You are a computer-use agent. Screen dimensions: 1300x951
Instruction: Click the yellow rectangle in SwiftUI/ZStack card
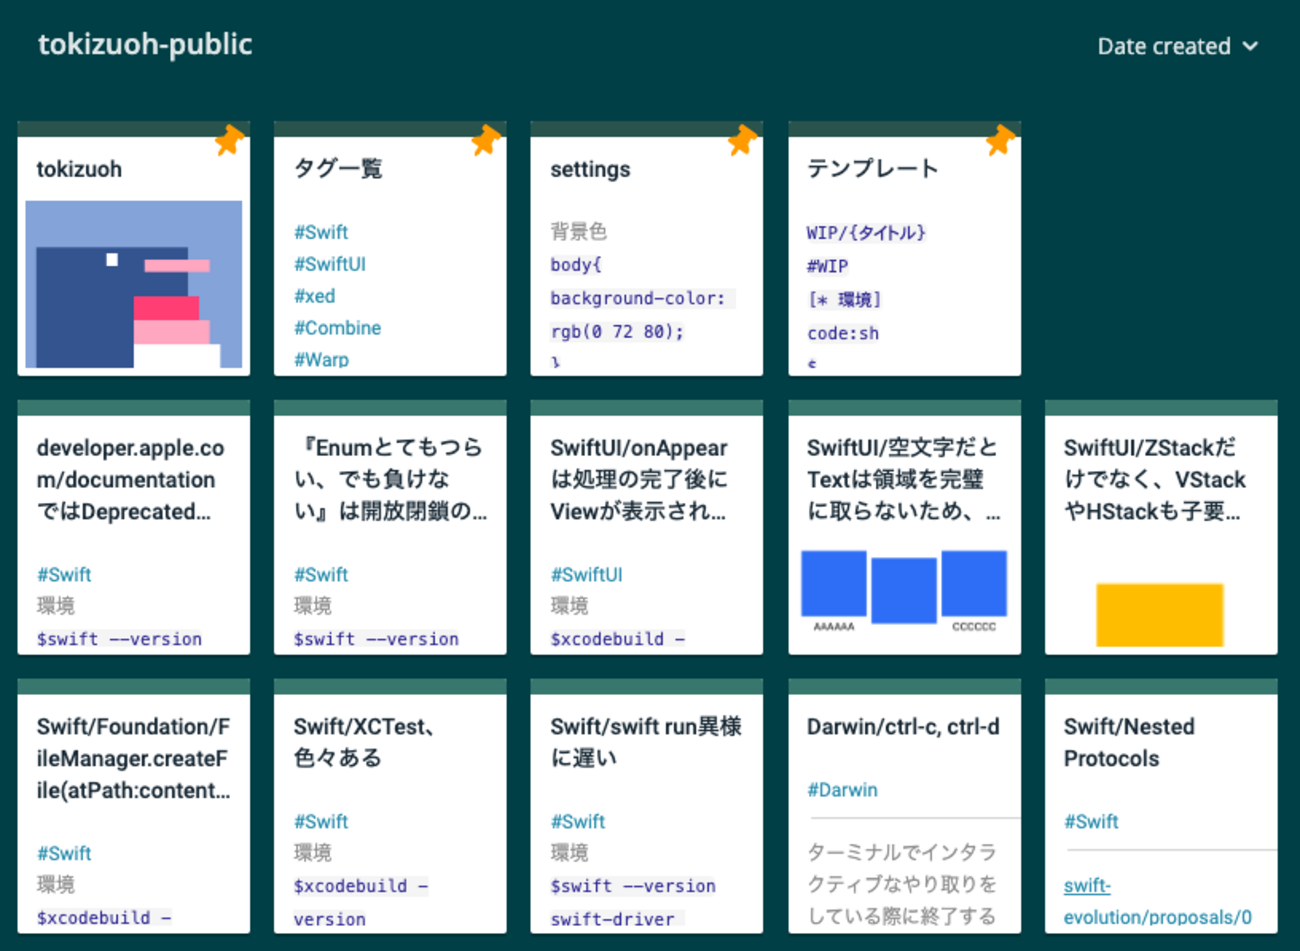coord(1159,614)
